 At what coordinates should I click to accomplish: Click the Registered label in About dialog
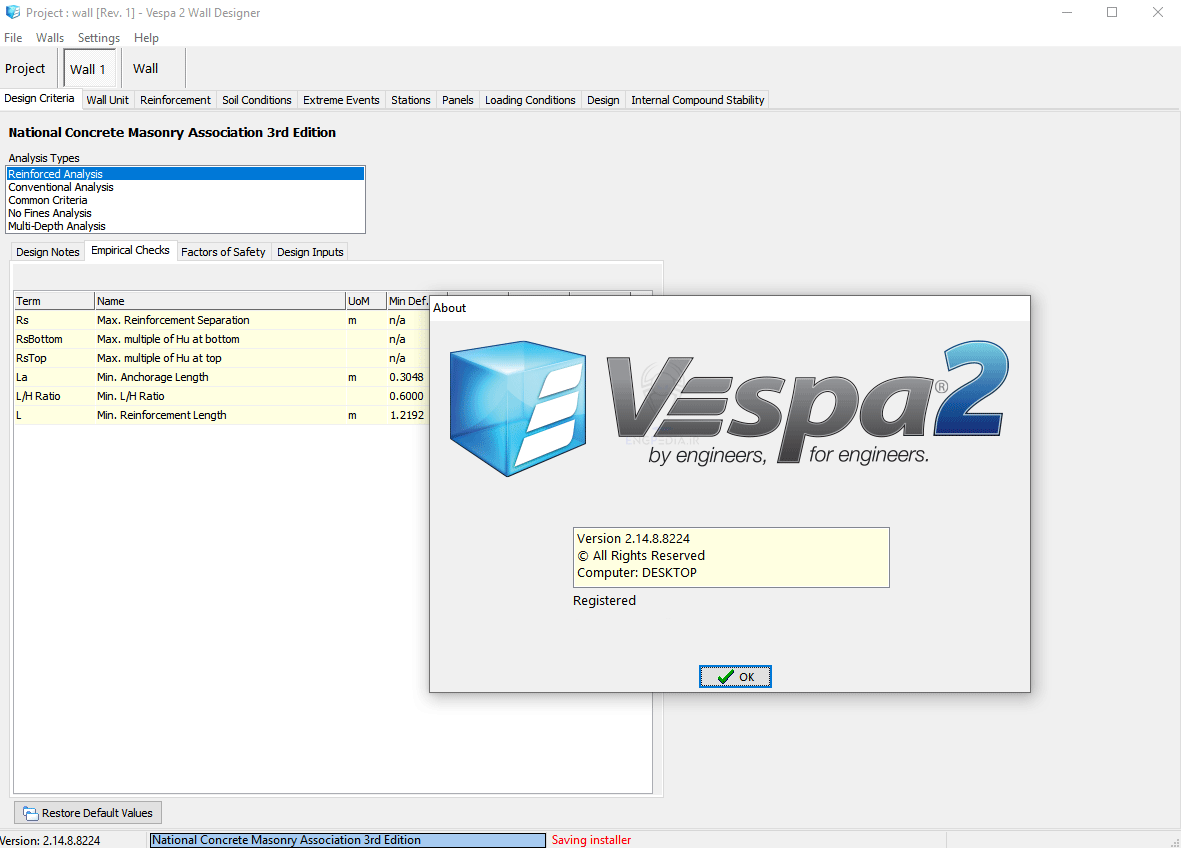coord(604,601)
